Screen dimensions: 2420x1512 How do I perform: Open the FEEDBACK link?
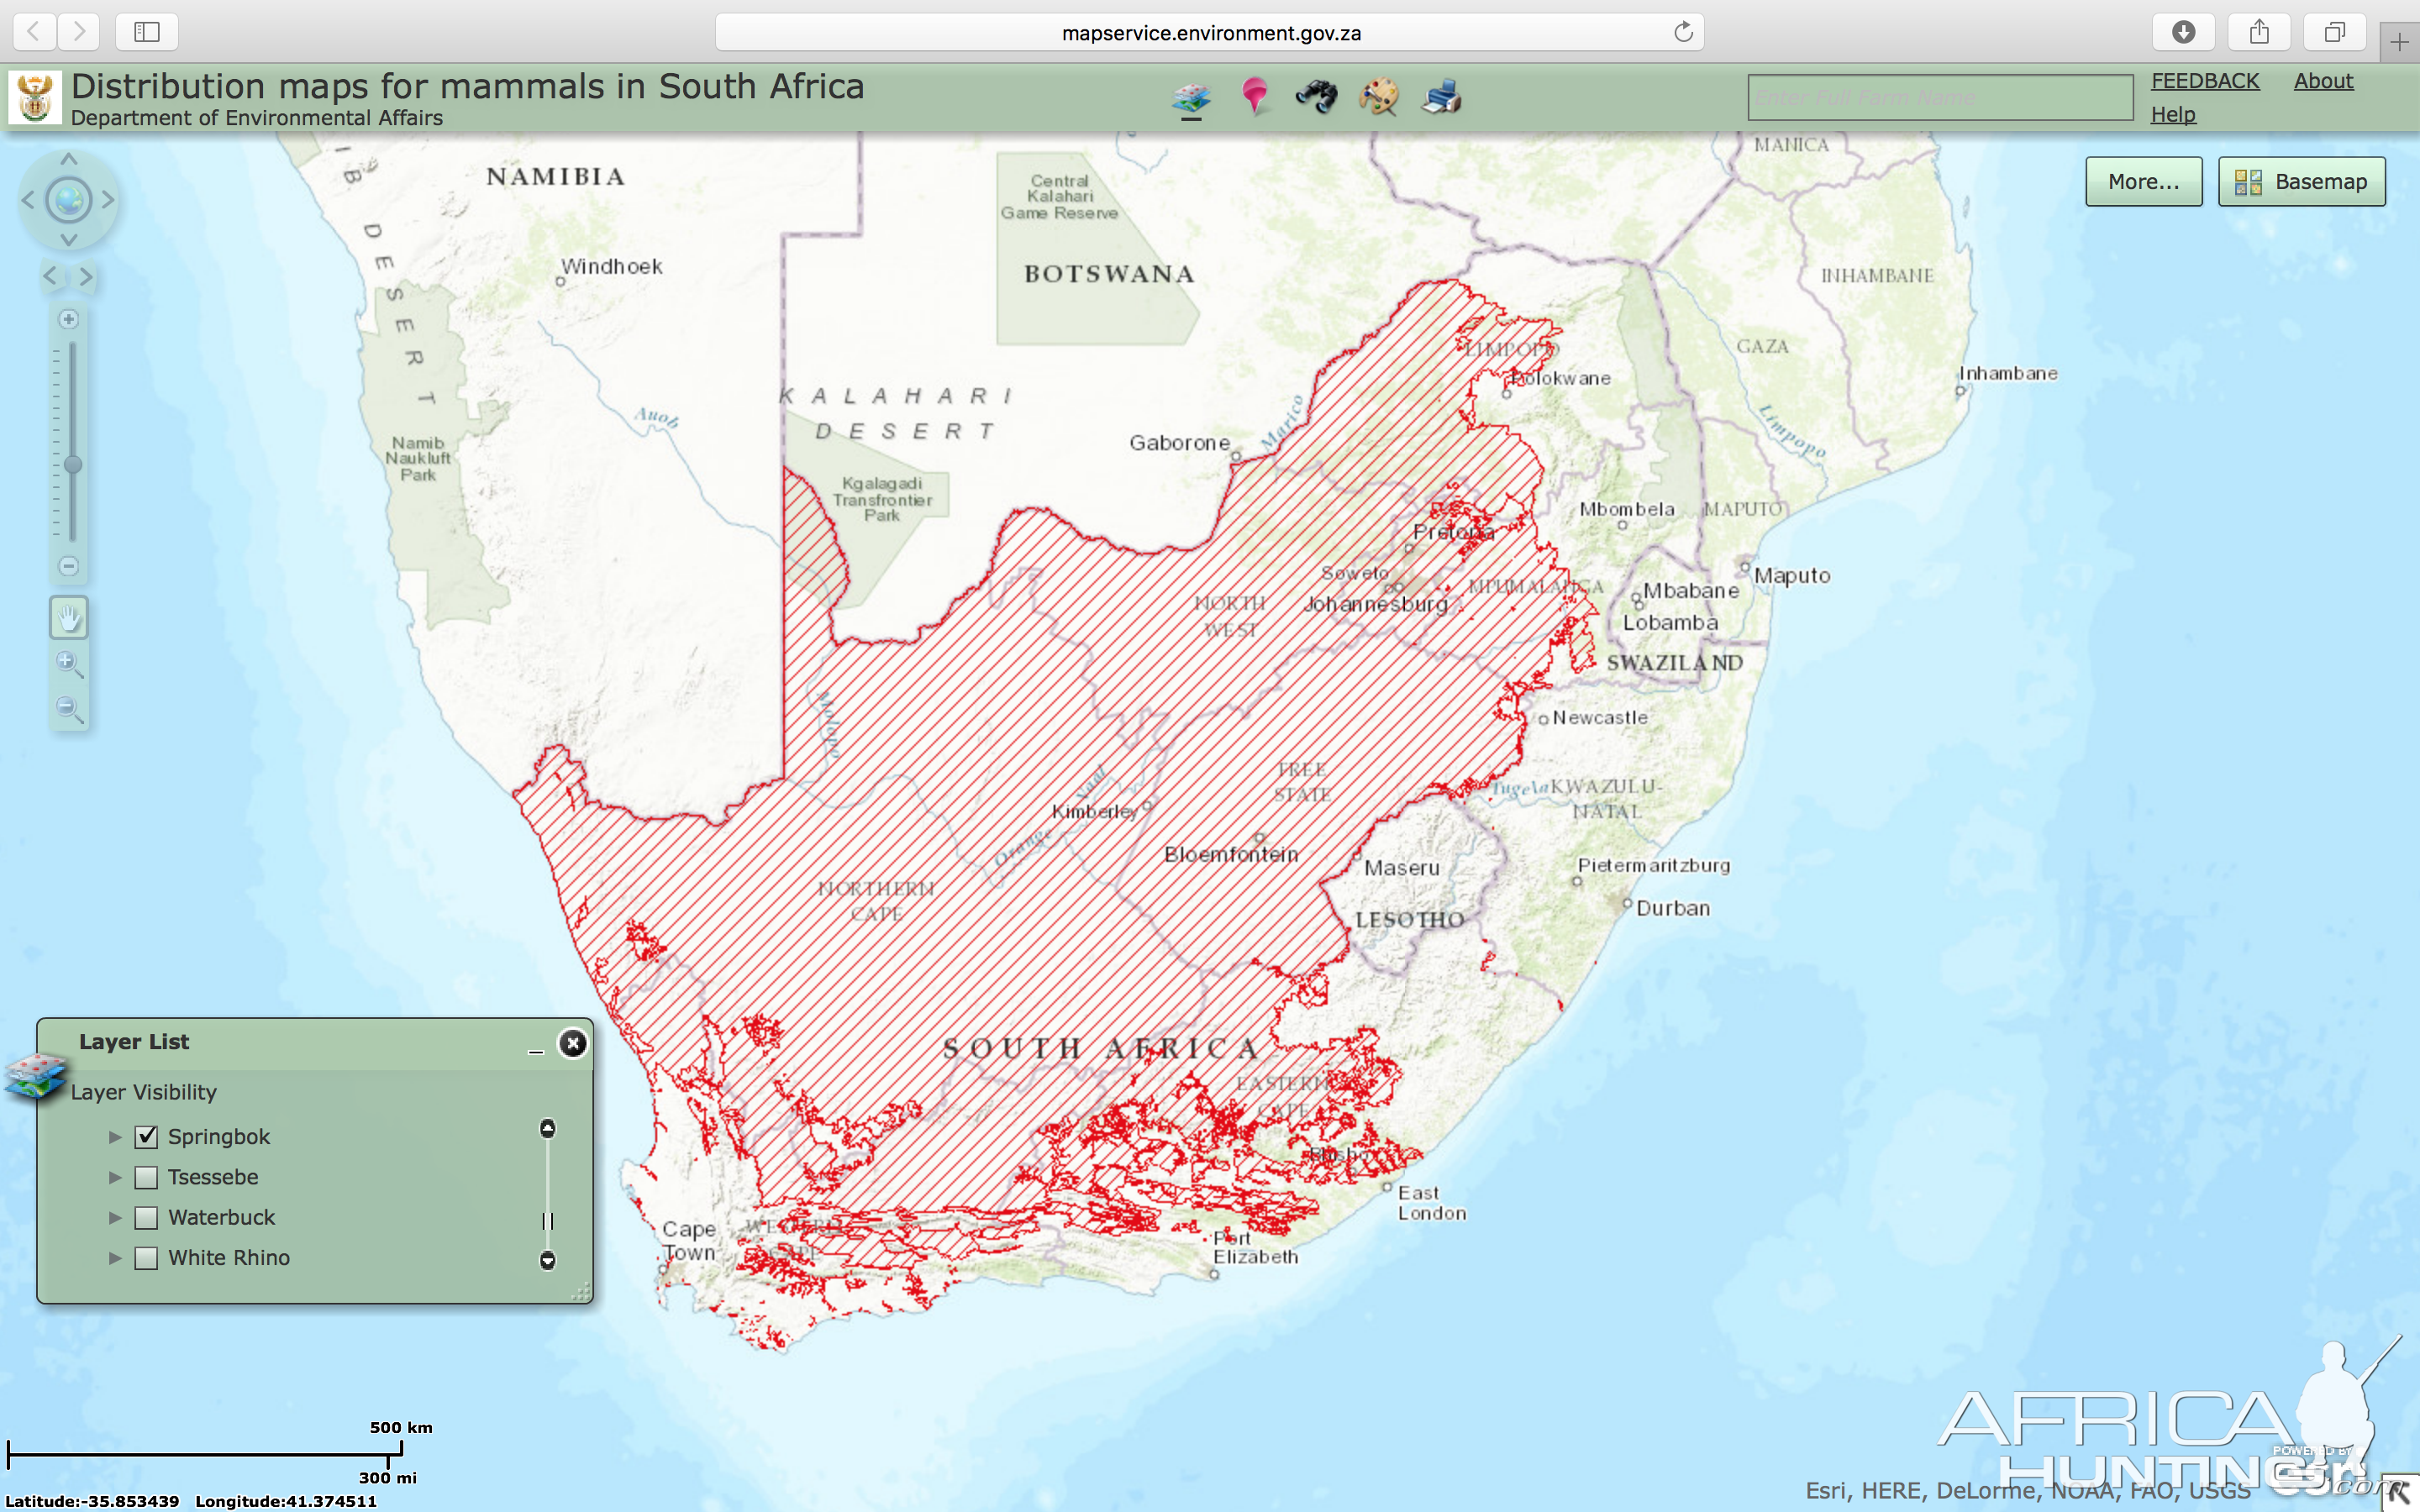[2205, 81]
